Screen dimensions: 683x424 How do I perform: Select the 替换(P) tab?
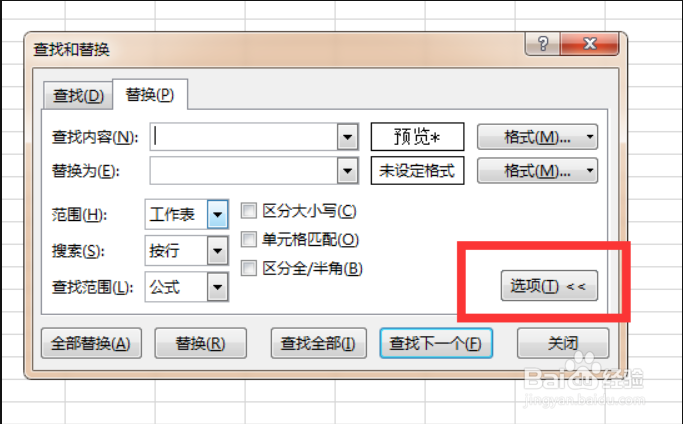click(x=150, y=94)
